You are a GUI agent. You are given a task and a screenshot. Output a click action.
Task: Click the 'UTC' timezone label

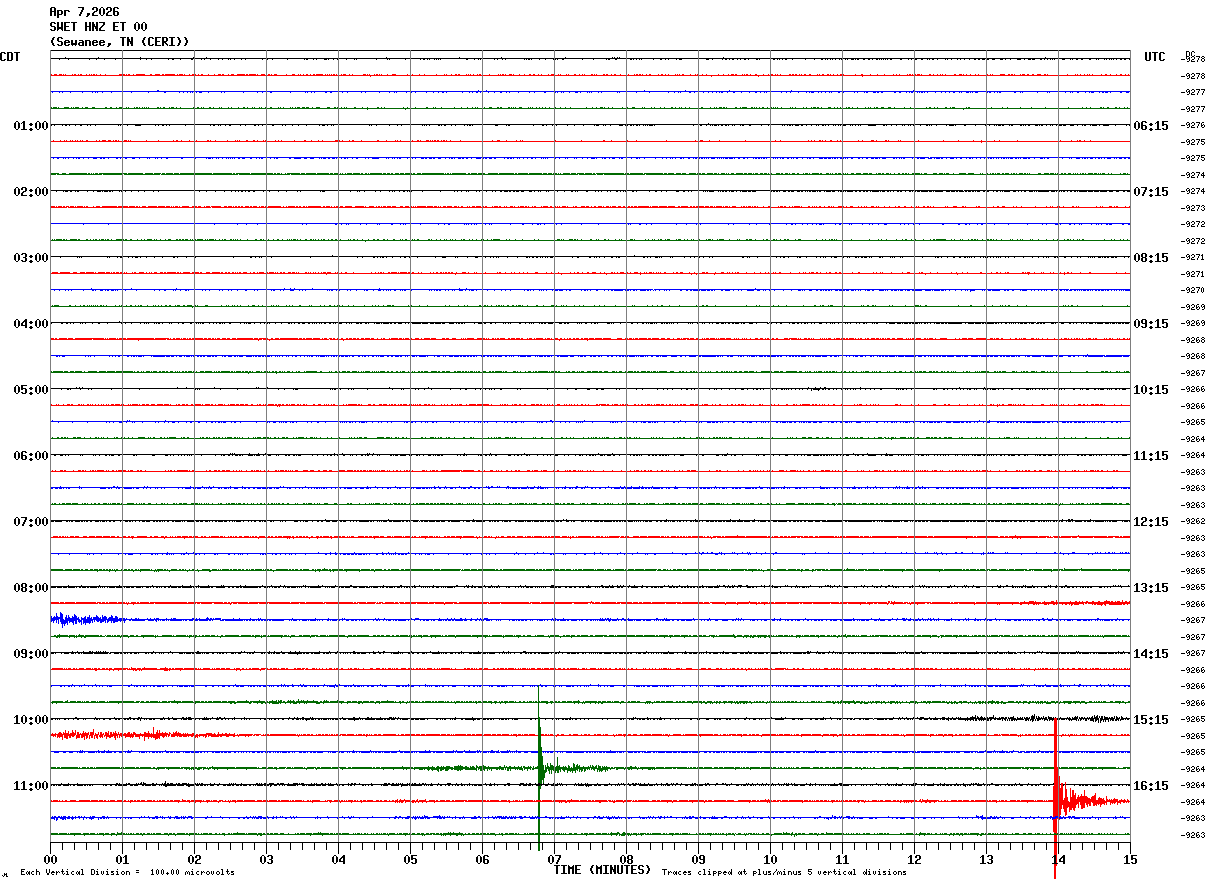coord(1155,57)
